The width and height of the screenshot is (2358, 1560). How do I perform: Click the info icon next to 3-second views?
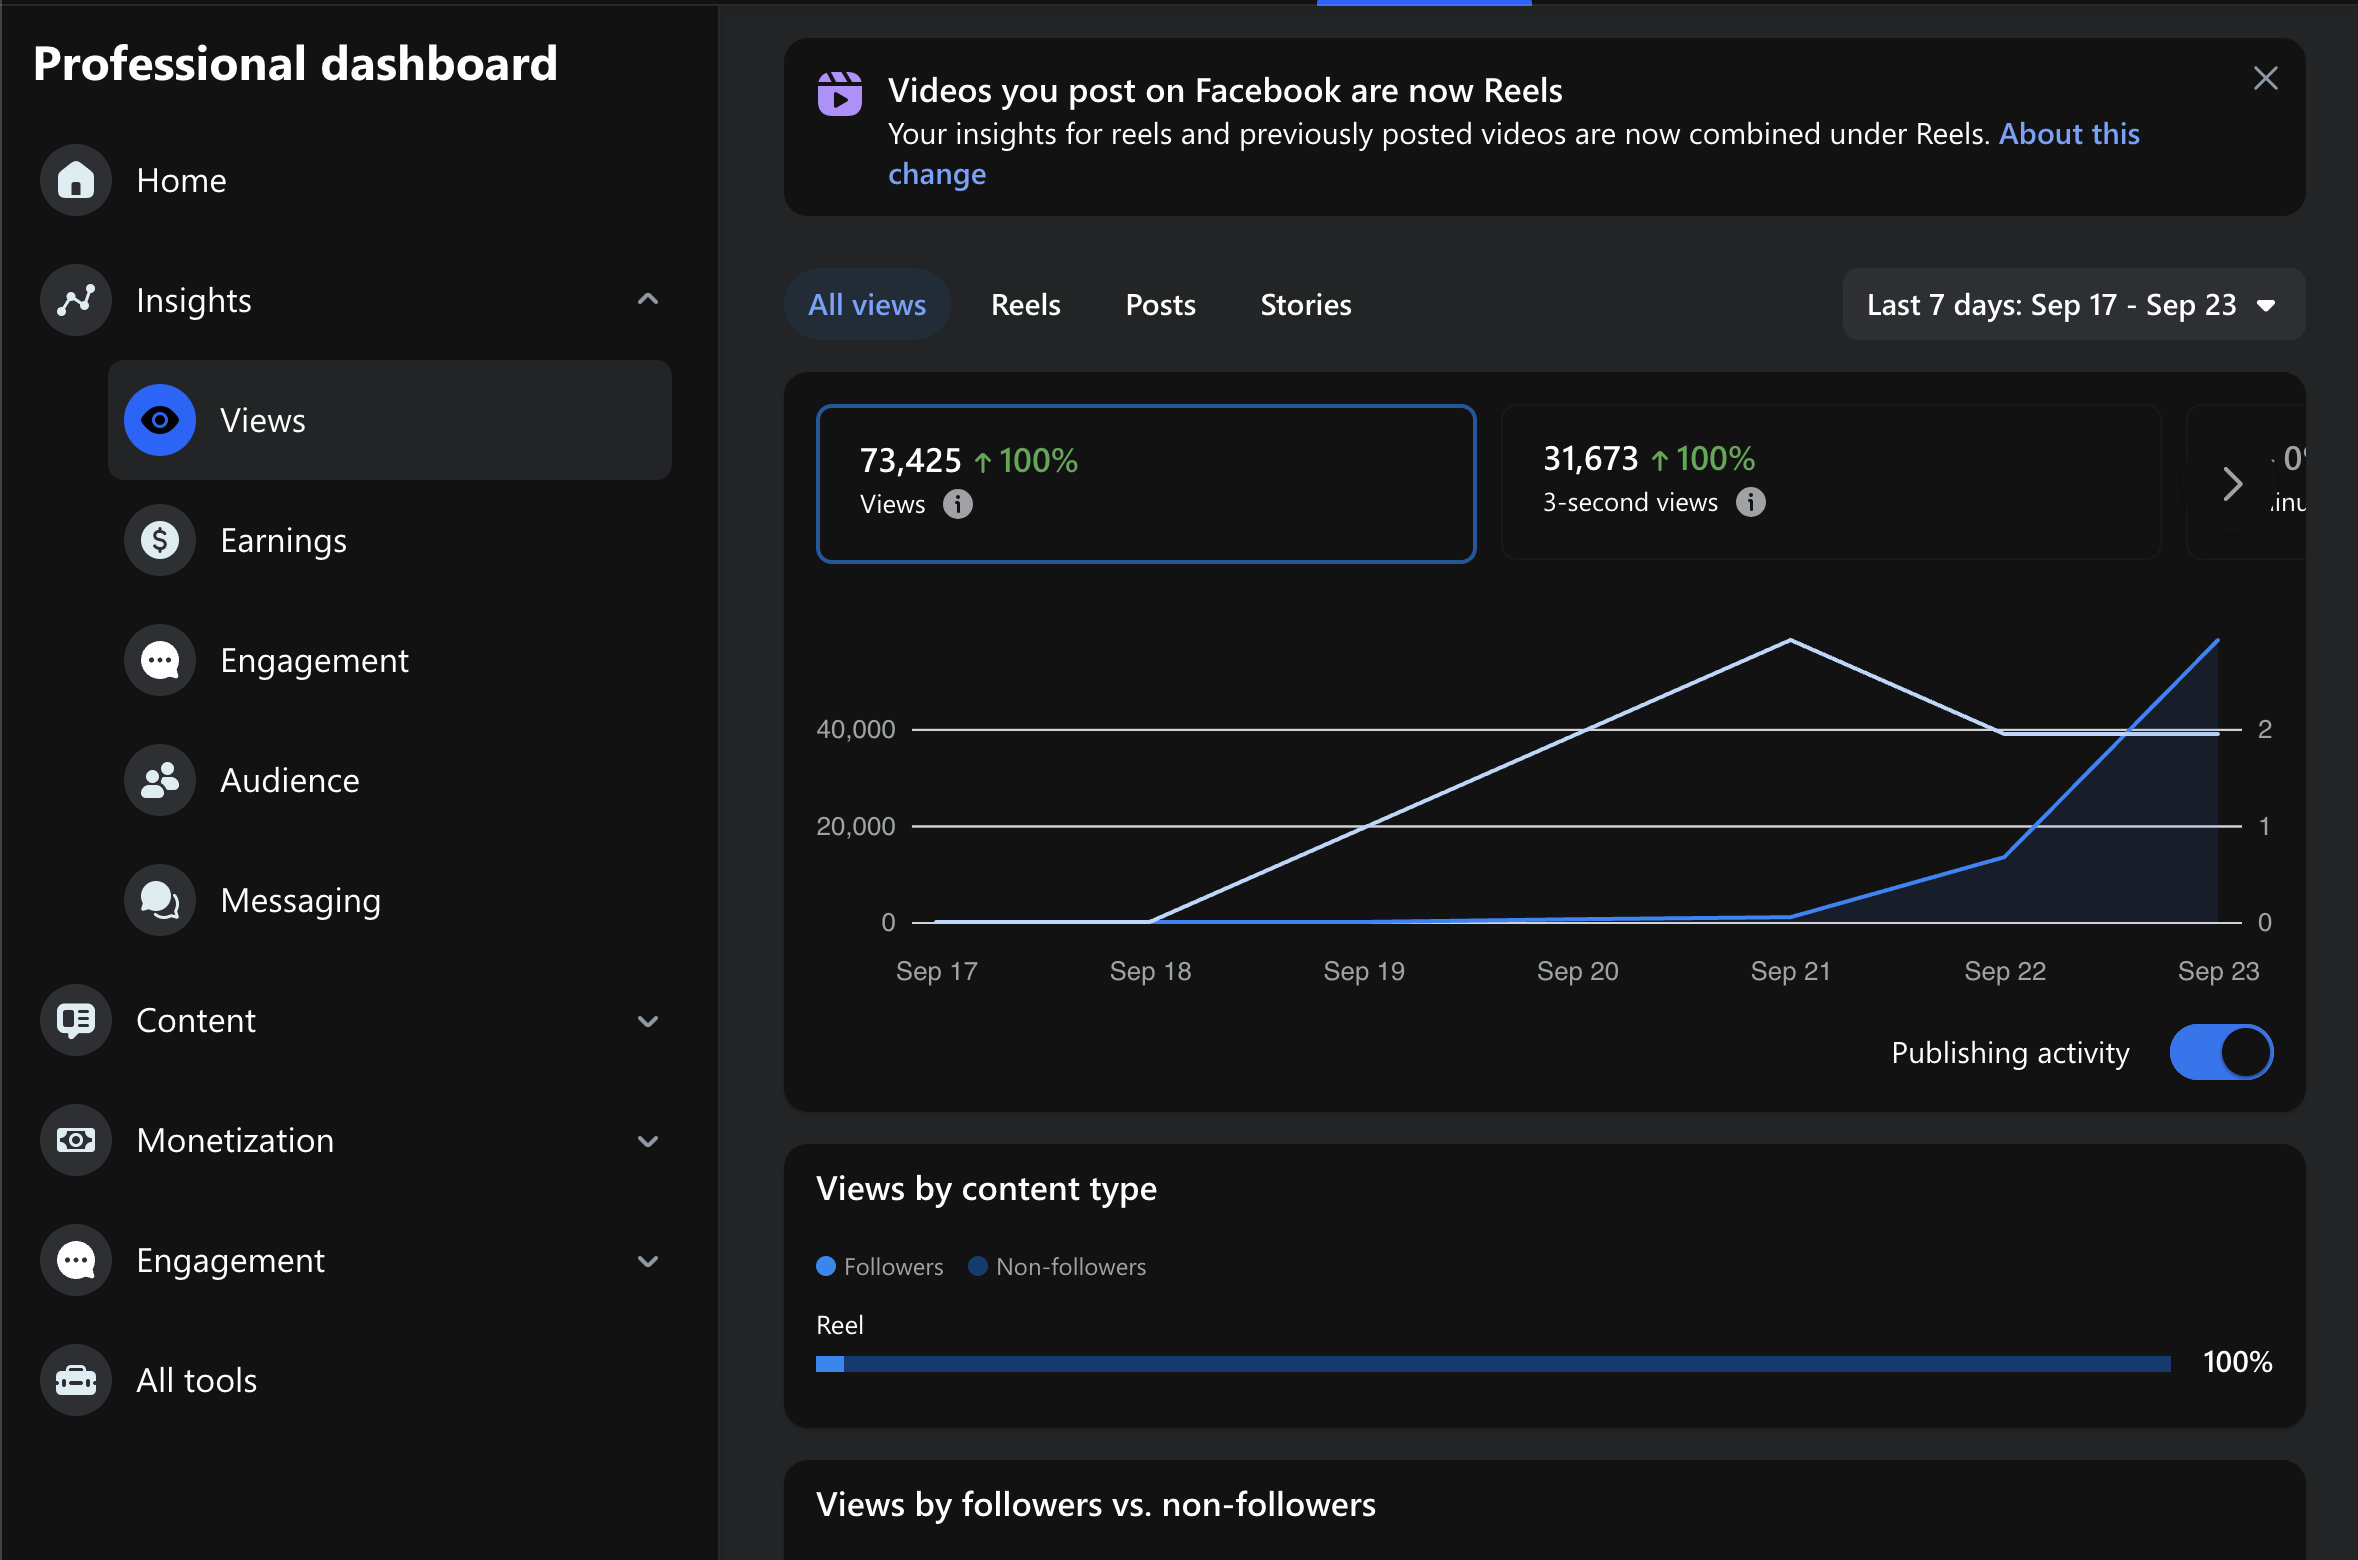pos(1750,502)
